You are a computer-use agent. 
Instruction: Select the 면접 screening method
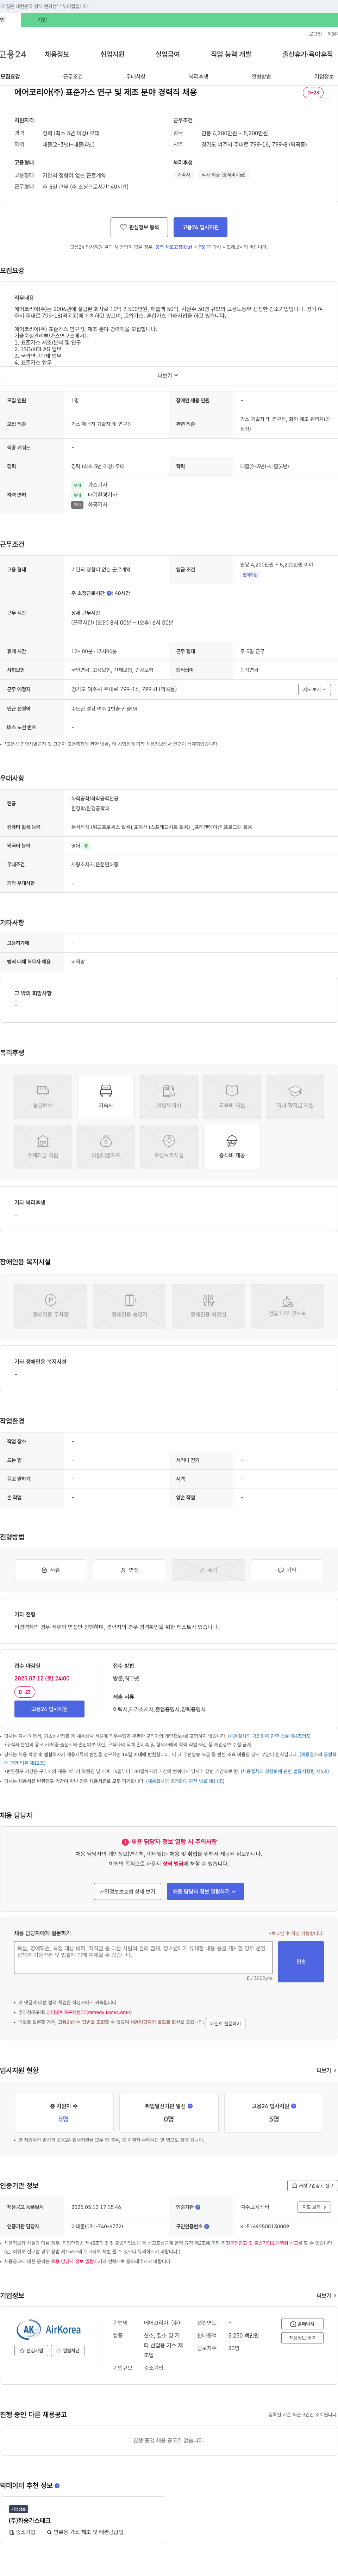point(129,1570)
